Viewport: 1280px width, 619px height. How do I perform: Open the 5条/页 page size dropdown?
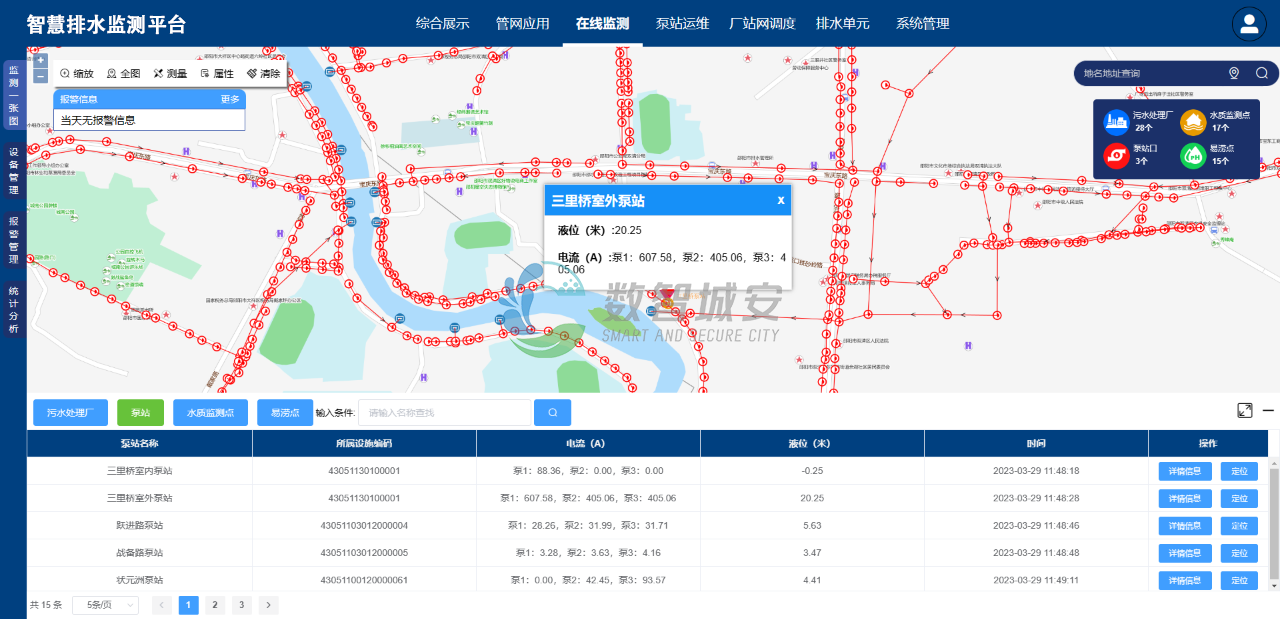point(105,605)
